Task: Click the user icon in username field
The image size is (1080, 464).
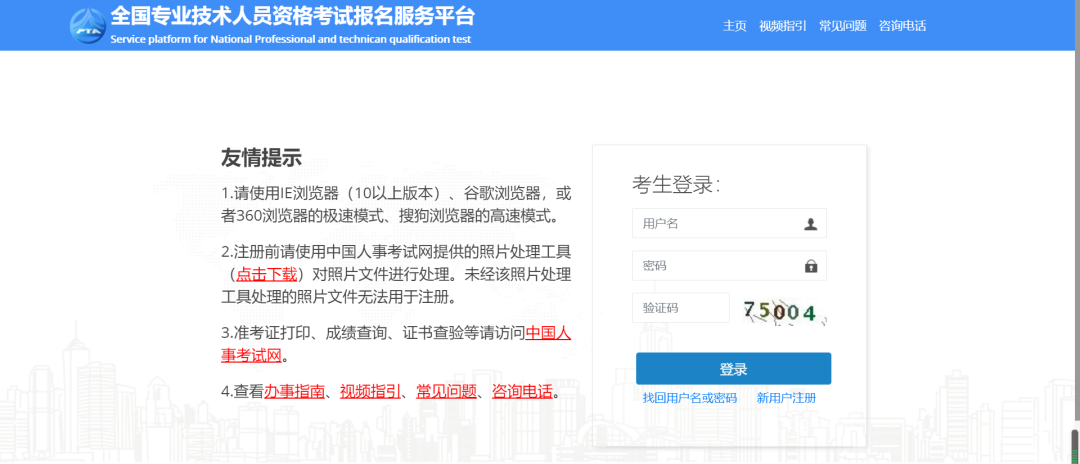Action: tap(811, 224)
